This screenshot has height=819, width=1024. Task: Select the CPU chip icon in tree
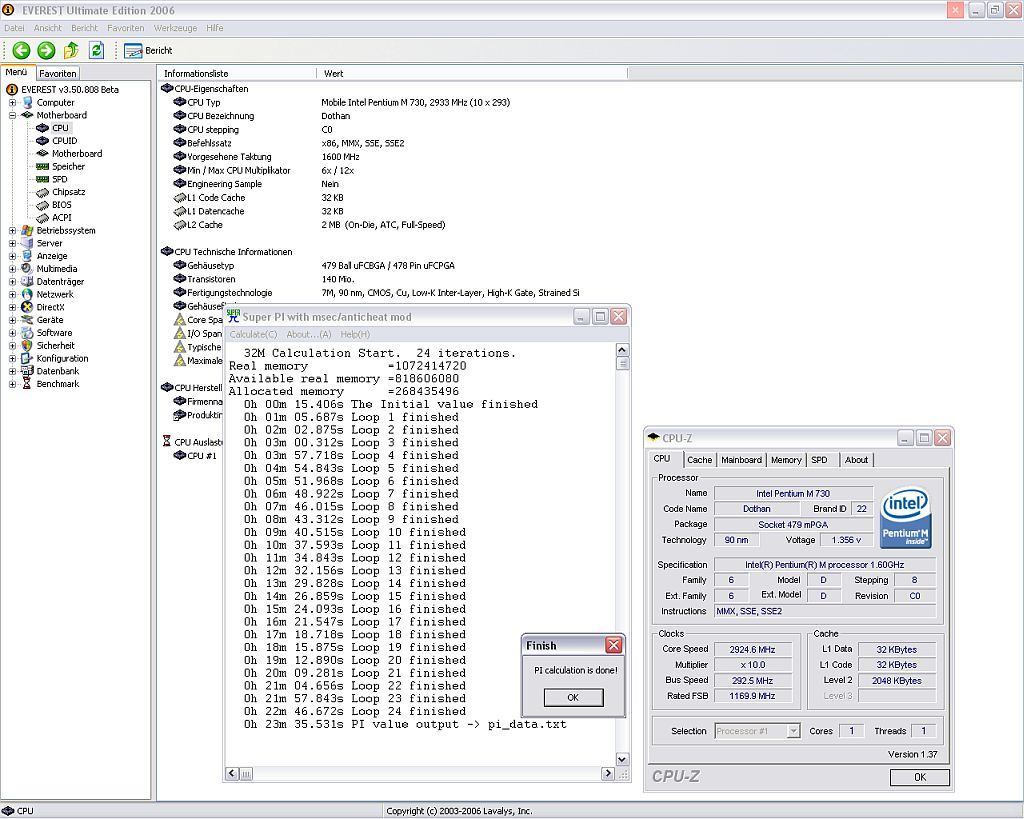click(x=42, y=128)
